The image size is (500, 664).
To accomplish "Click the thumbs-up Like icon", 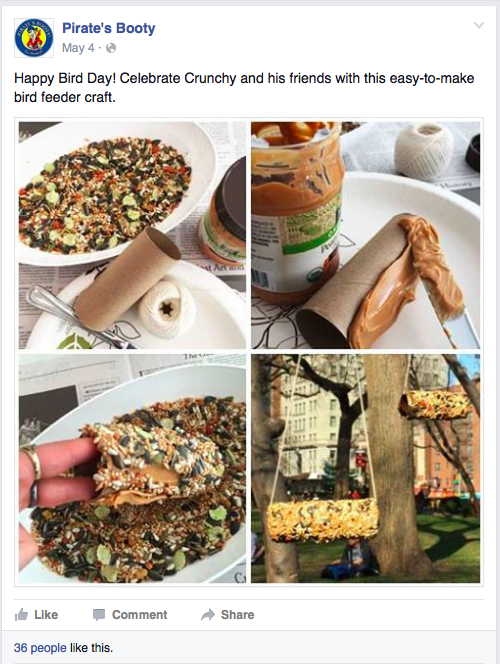I will (21, 614).
